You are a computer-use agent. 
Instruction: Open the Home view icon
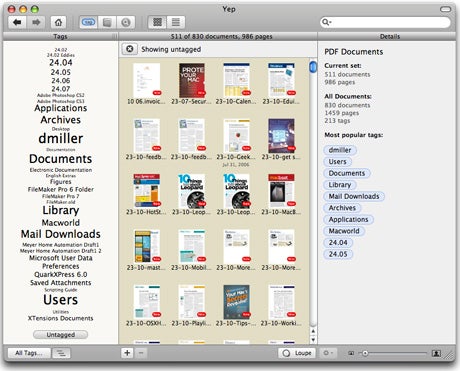tap(58, 22)
